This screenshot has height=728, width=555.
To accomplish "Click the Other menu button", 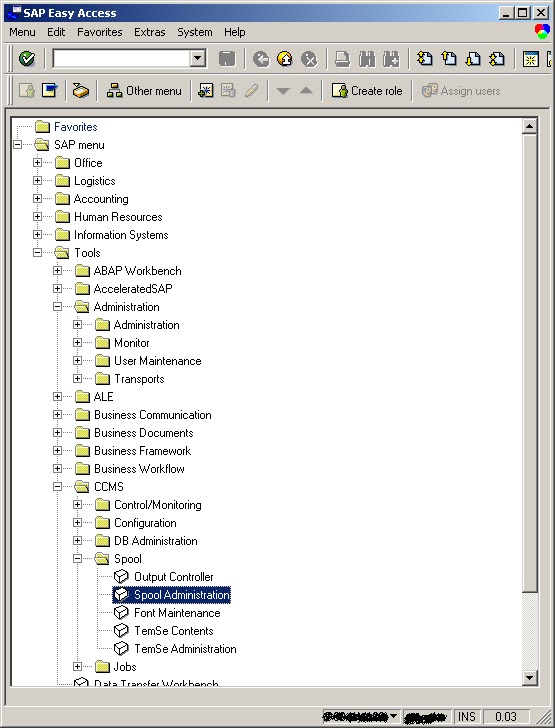I will pyautogui.click(x=144, y=91).
